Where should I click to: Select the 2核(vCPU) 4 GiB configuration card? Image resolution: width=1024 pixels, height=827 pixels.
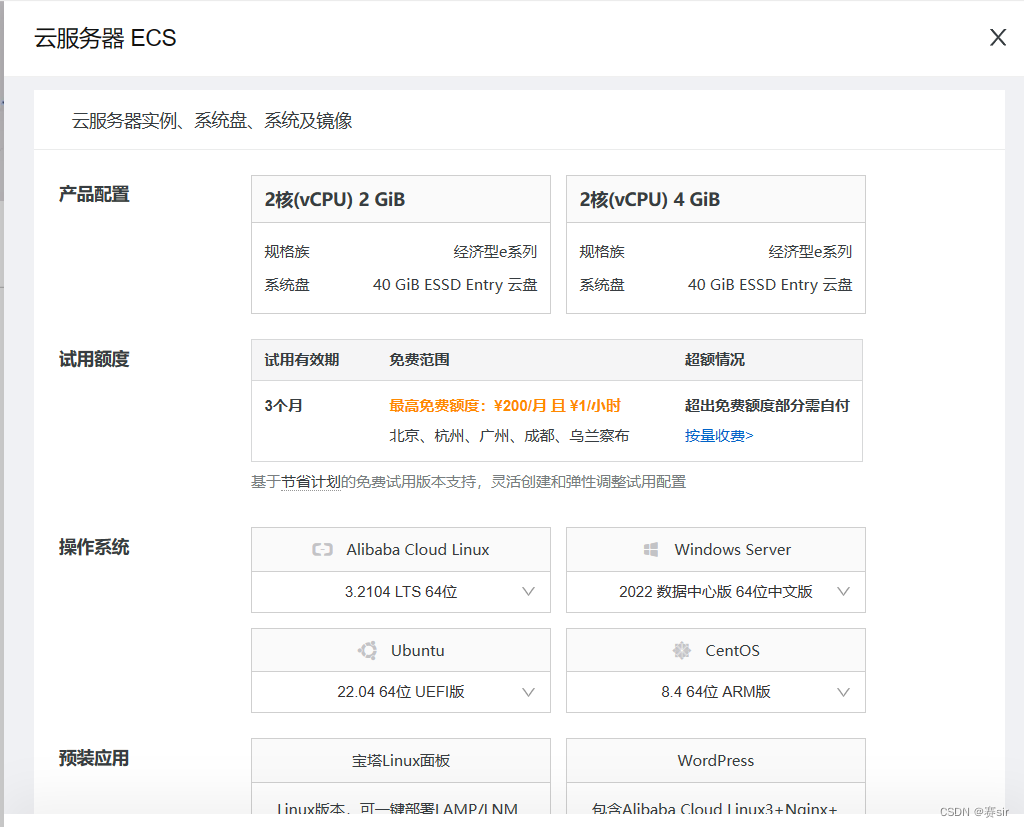click(715, 244)
